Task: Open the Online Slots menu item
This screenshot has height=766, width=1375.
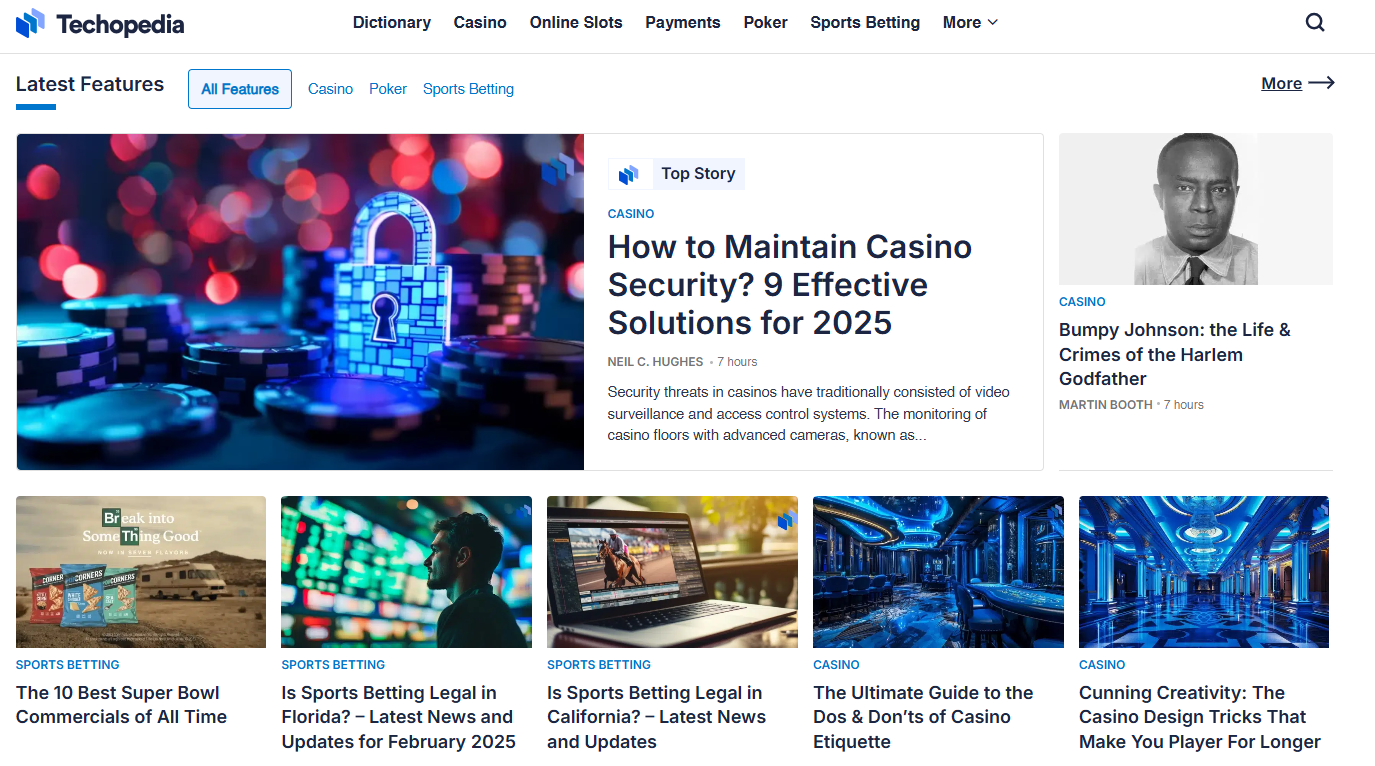Action: pyautogui.click(x=576, y=22)
